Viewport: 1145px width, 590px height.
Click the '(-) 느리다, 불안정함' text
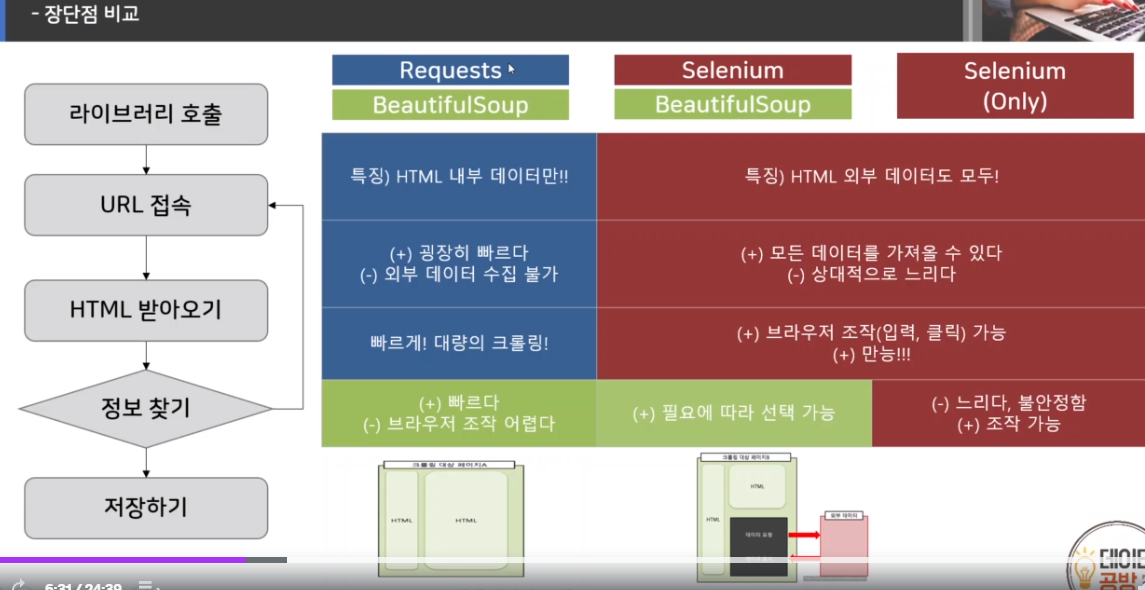click(x=1008, y=403)
